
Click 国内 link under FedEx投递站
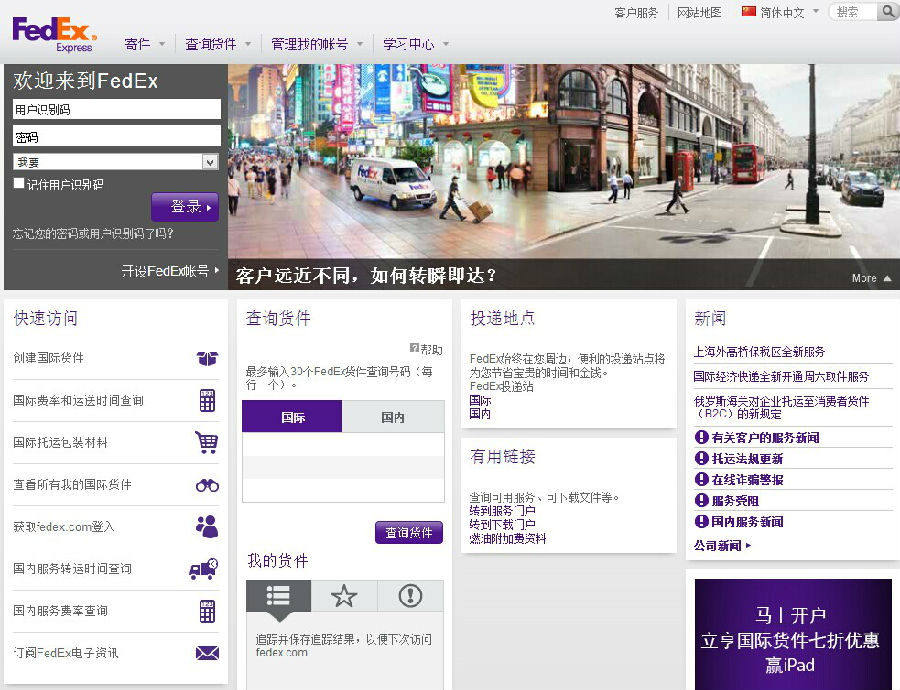point(480,413)
